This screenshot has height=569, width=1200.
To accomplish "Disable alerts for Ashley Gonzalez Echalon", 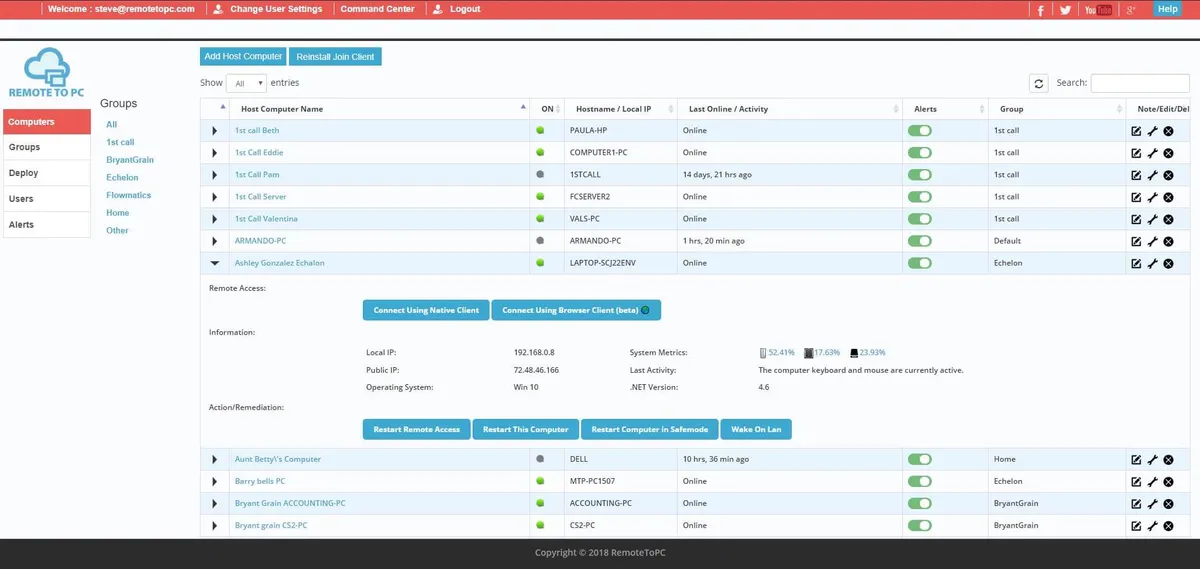I will coord(919,263).
